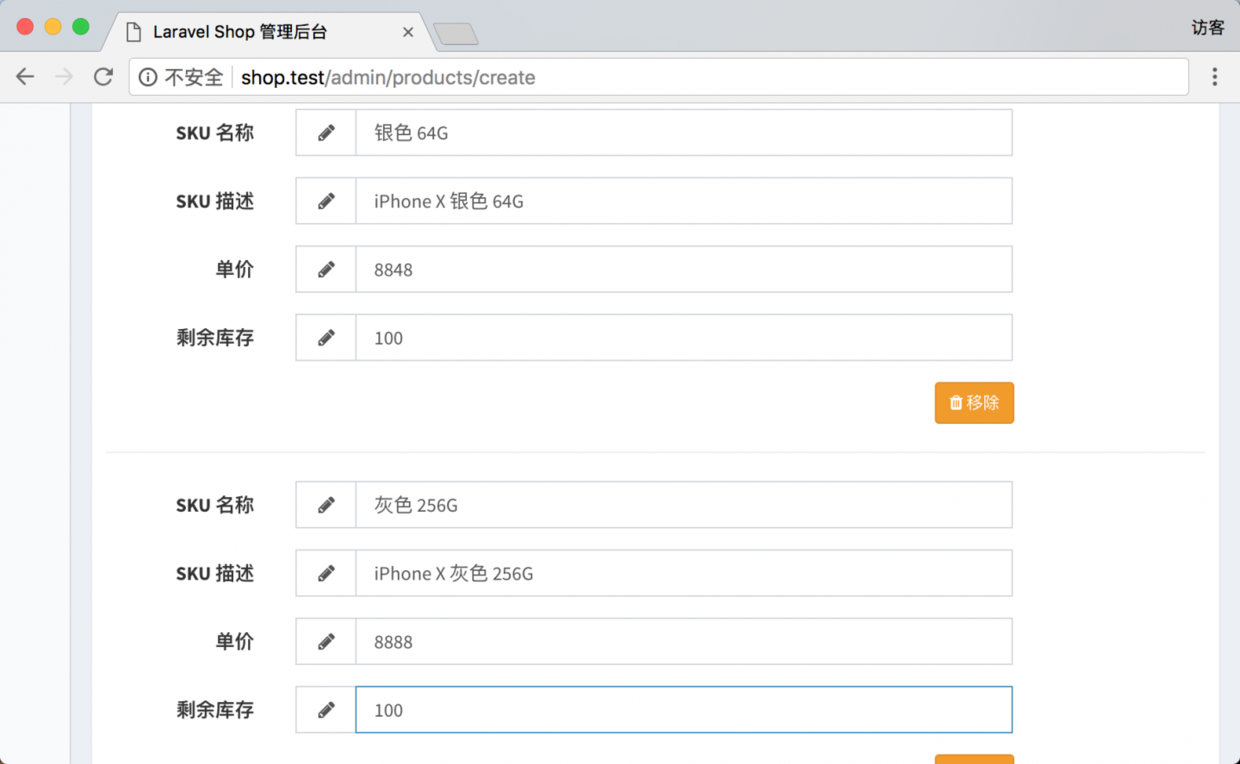
Task: Click the 不安全 site info icon
Action: 148,77
